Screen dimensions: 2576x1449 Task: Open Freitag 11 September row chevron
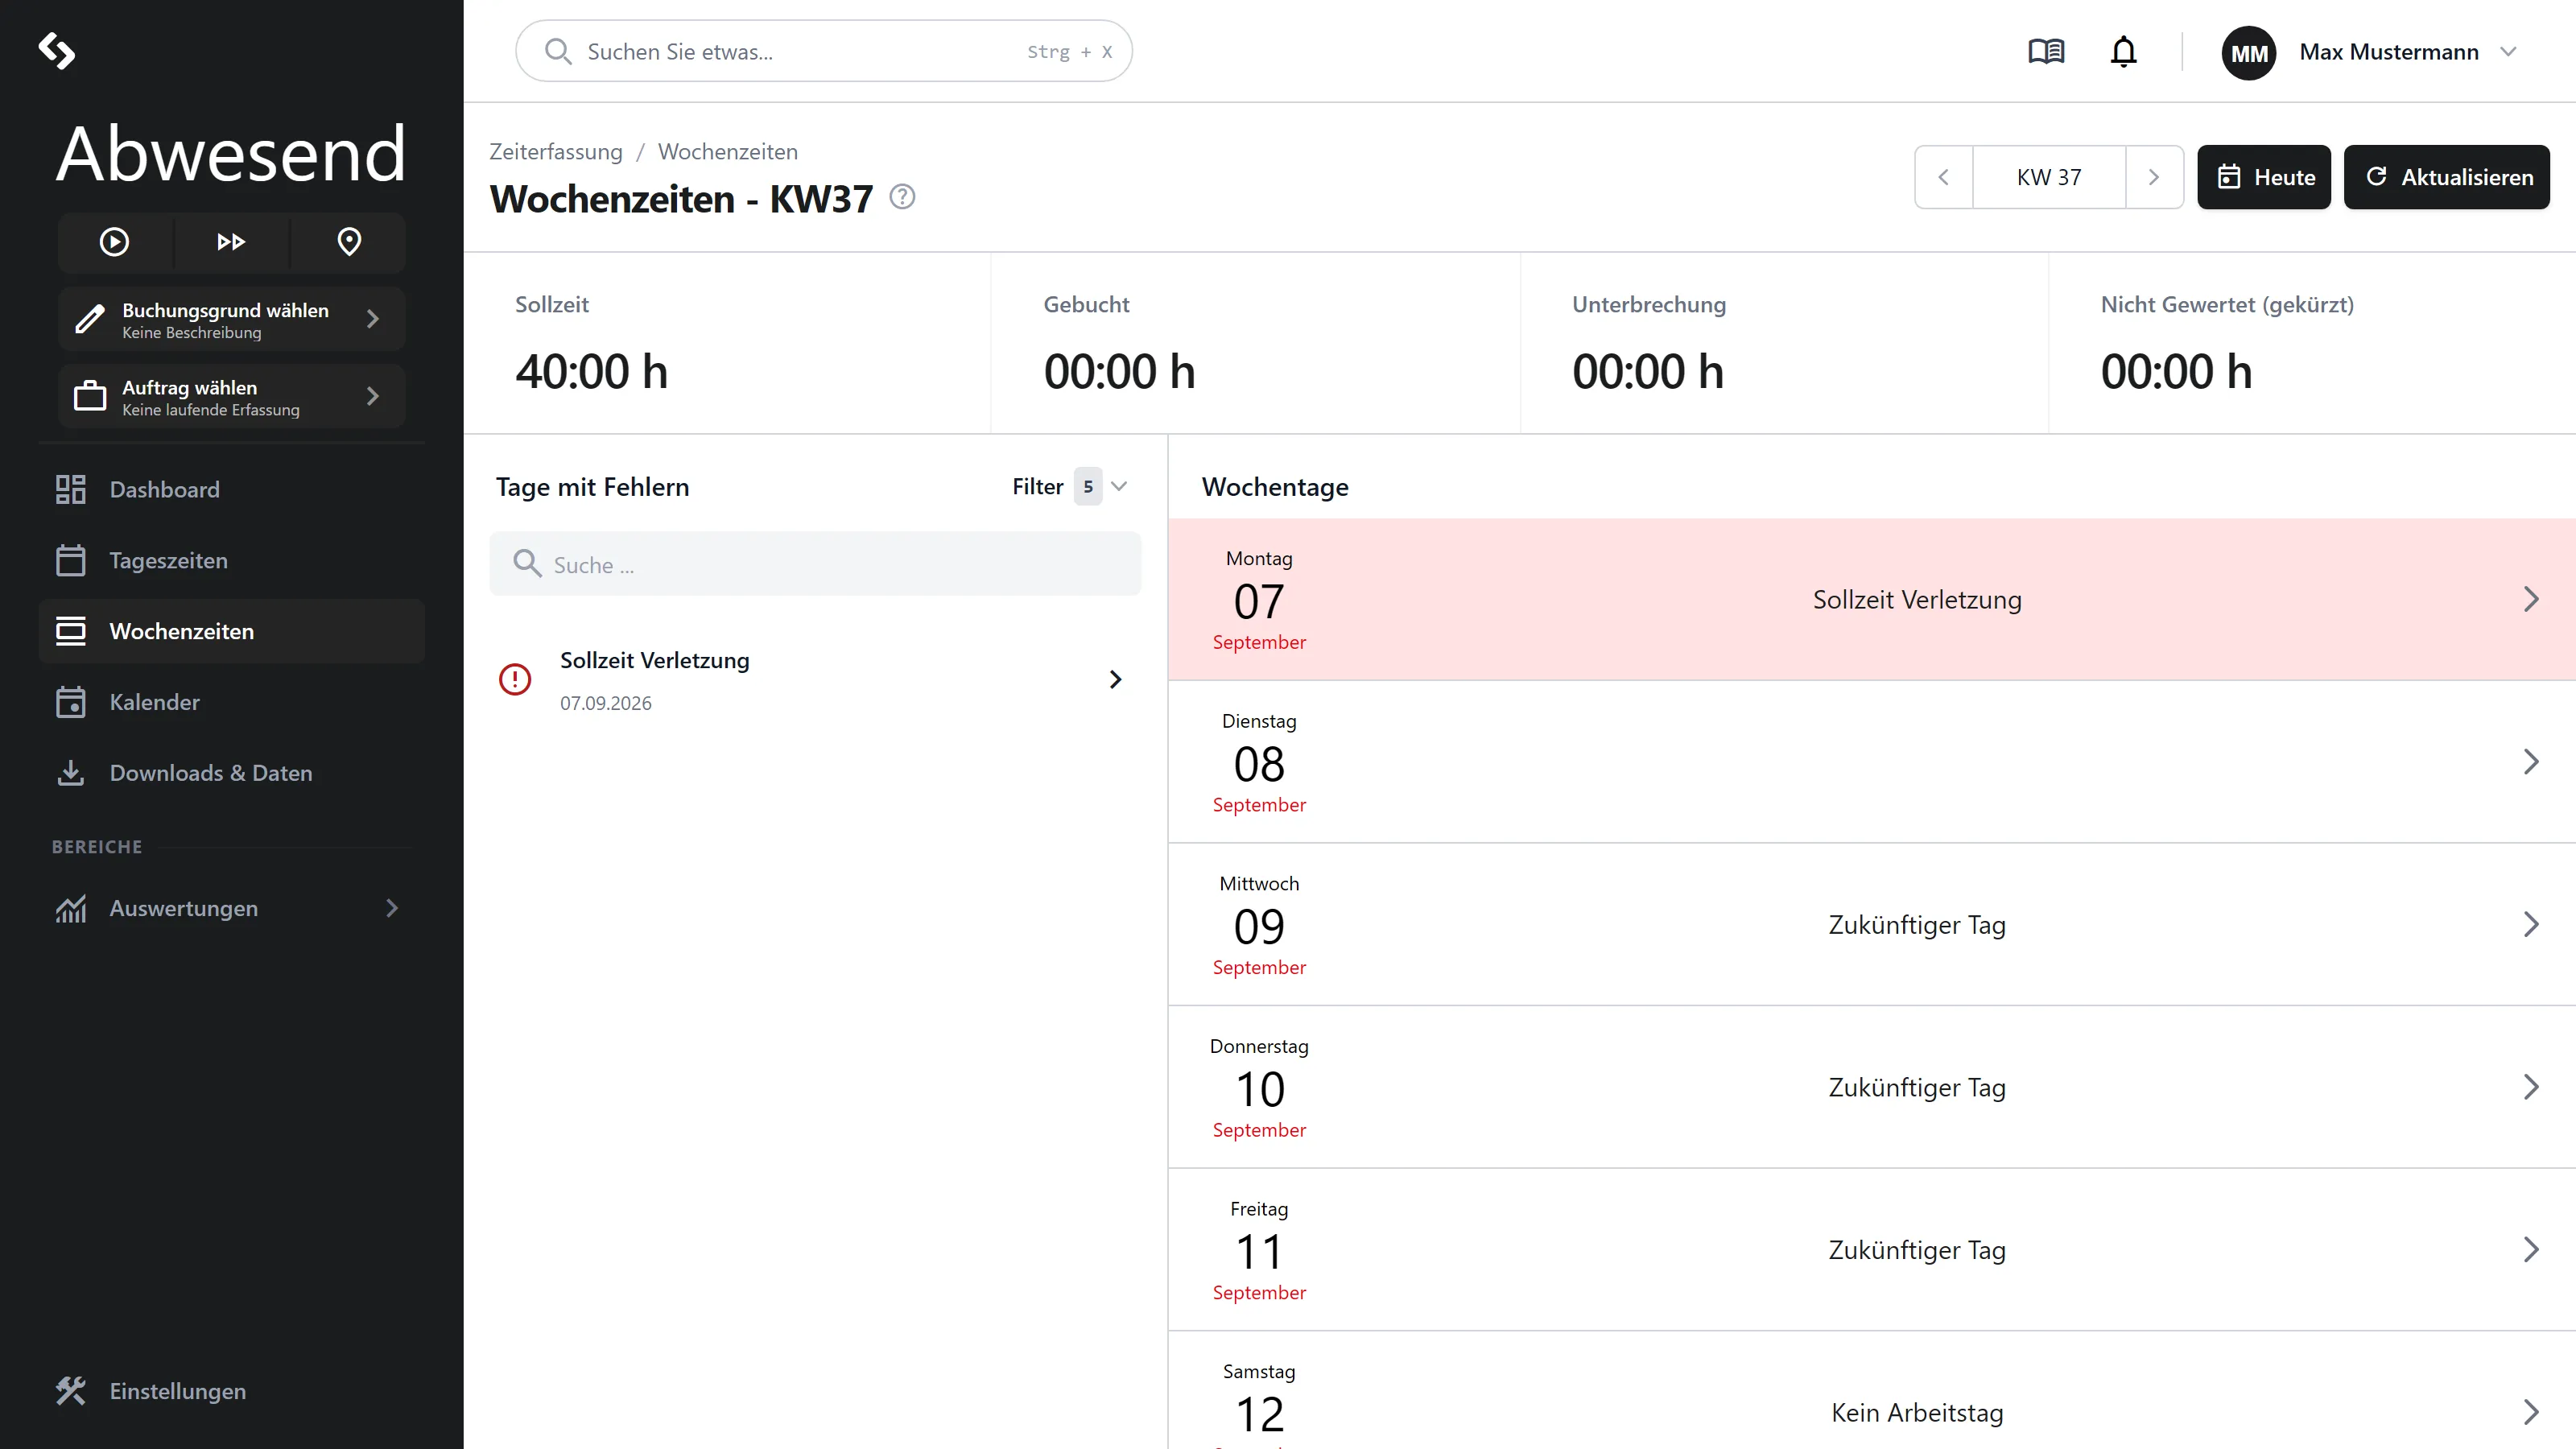[x=2531, y=1250]
